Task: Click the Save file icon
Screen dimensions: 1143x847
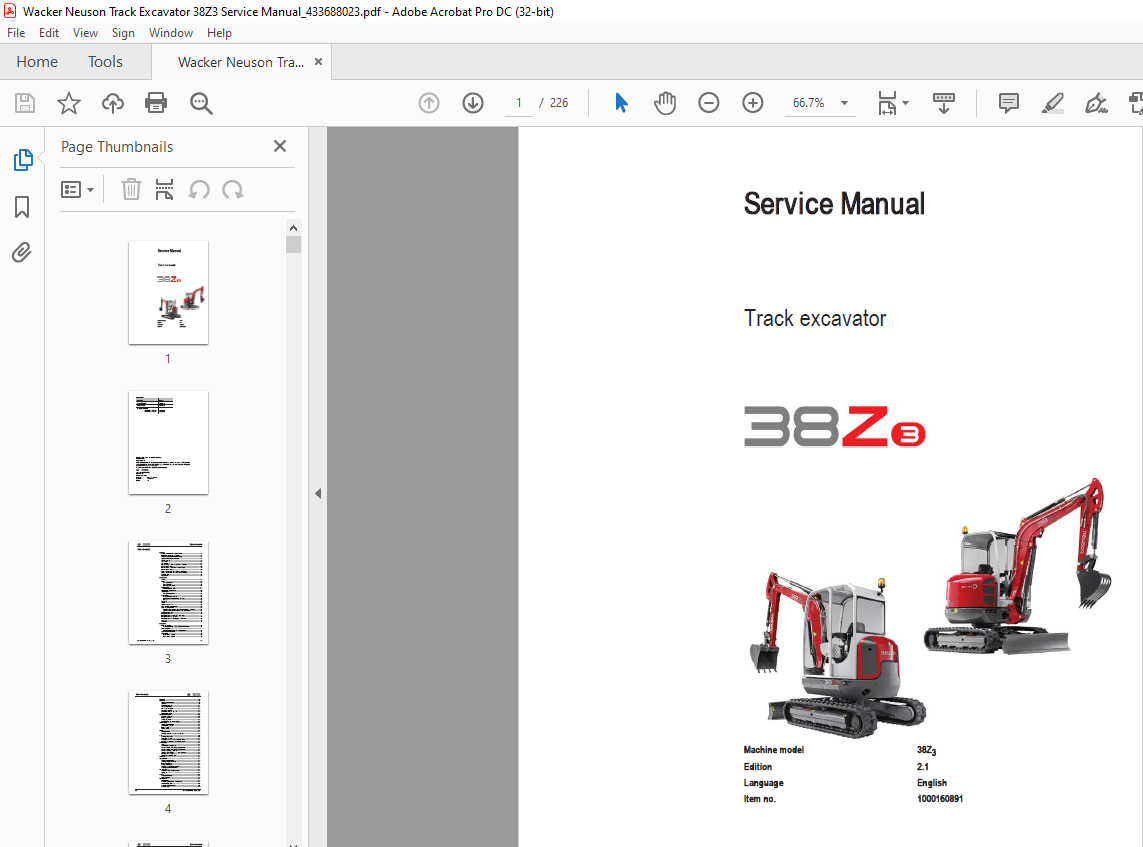Action: (25, 103)
